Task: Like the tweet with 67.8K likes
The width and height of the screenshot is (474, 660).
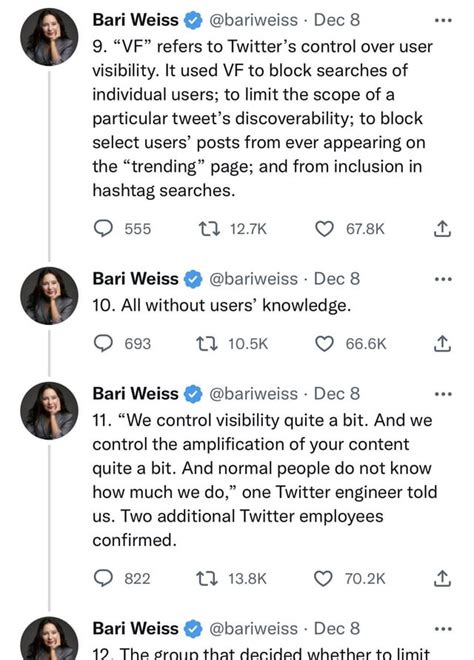Action: tap(324, 229)
